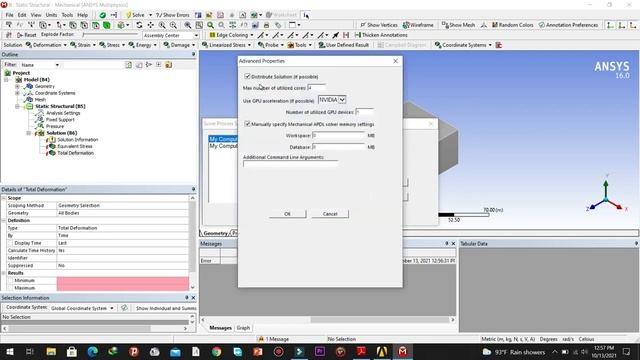Collapse the Solution (B6) node

tap(29, 133)
